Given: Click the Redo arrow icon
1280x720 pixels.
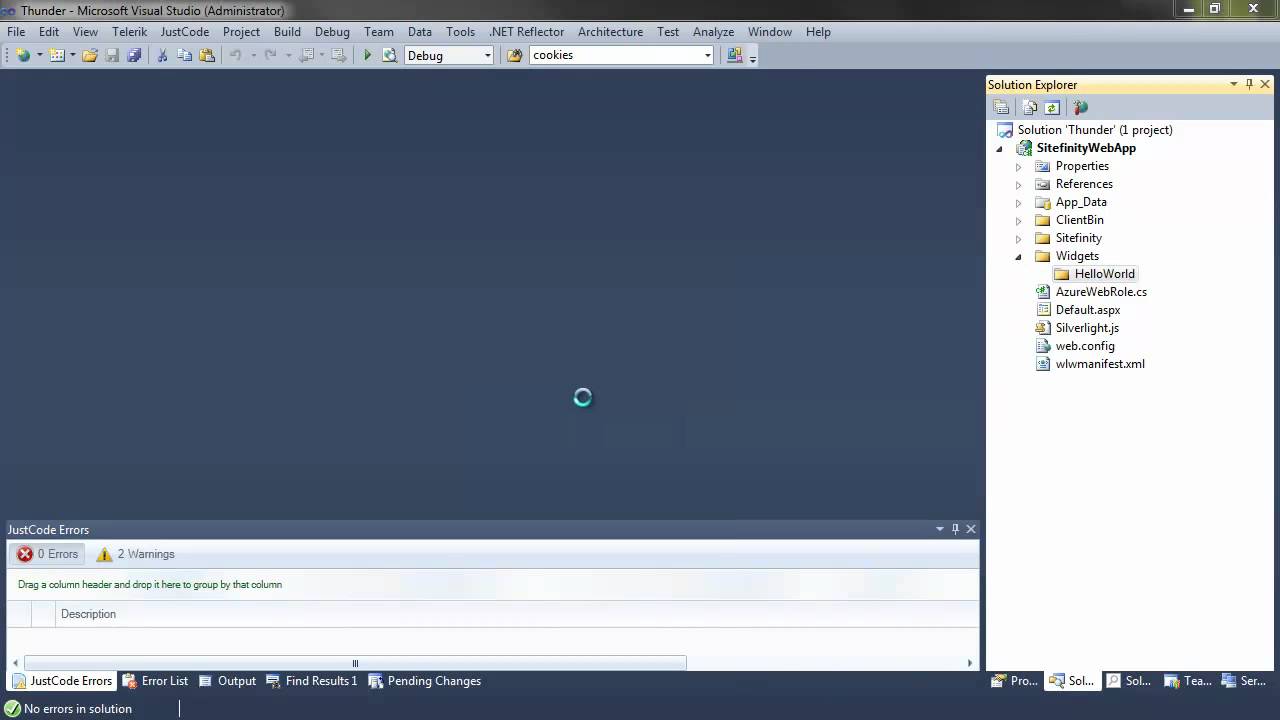Looking at the screenshot, I should click(270, 55).
